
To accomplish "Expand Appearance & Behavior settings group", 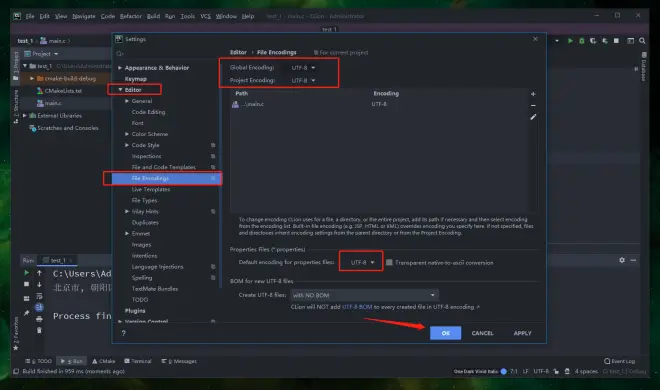I will [x=120, y=68].
